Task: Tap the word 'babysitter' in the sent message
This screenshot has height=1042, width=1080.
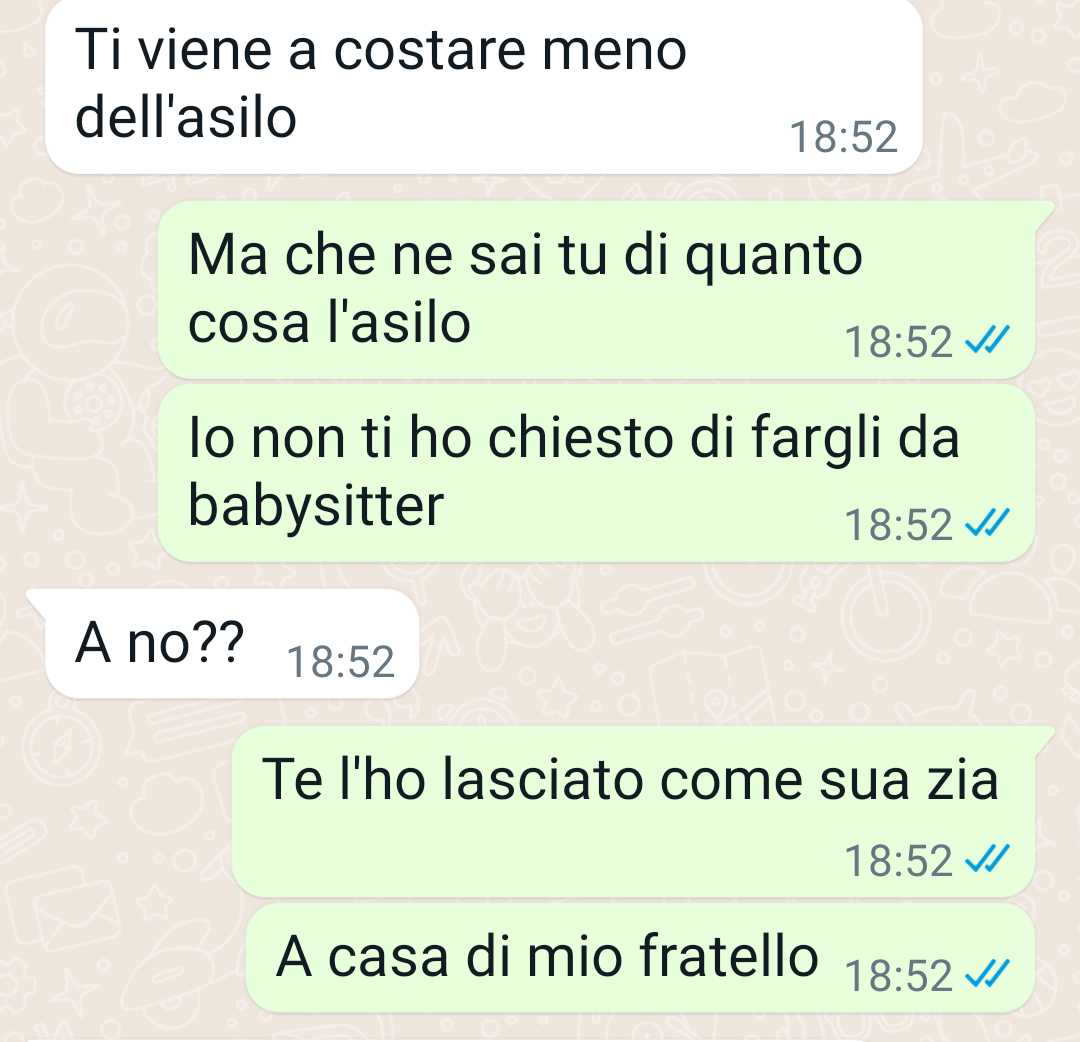Action: click(x=316, y=508)
